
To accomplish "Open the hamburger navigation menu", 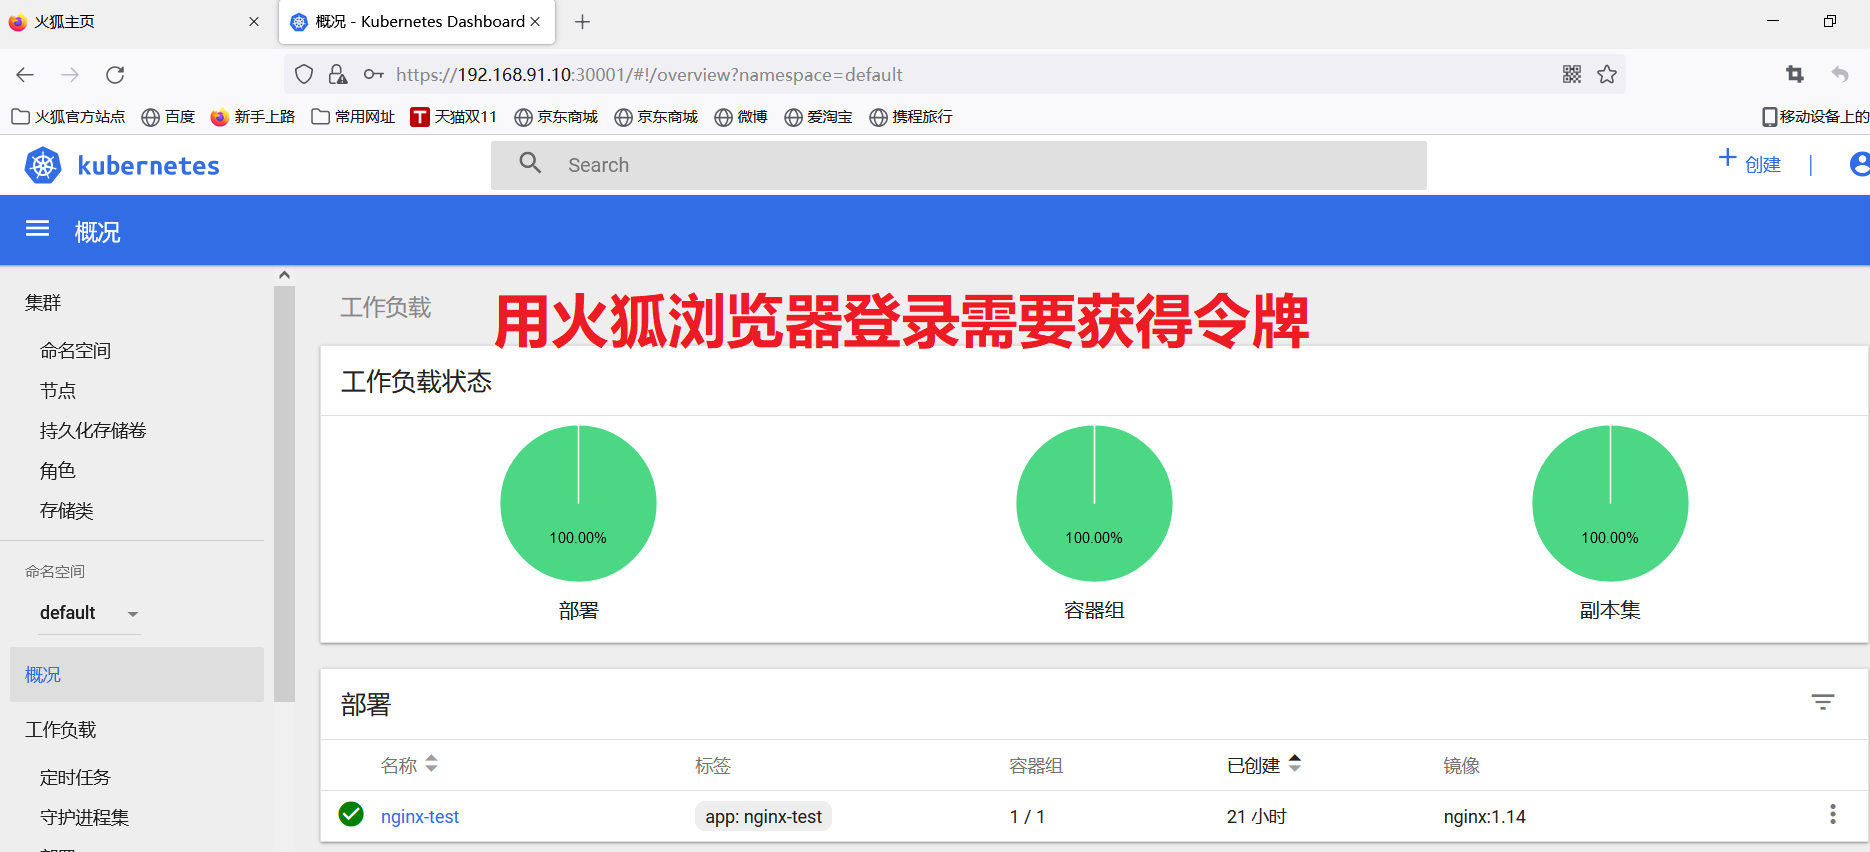I will pyautogui.click(x=37, y=229).
